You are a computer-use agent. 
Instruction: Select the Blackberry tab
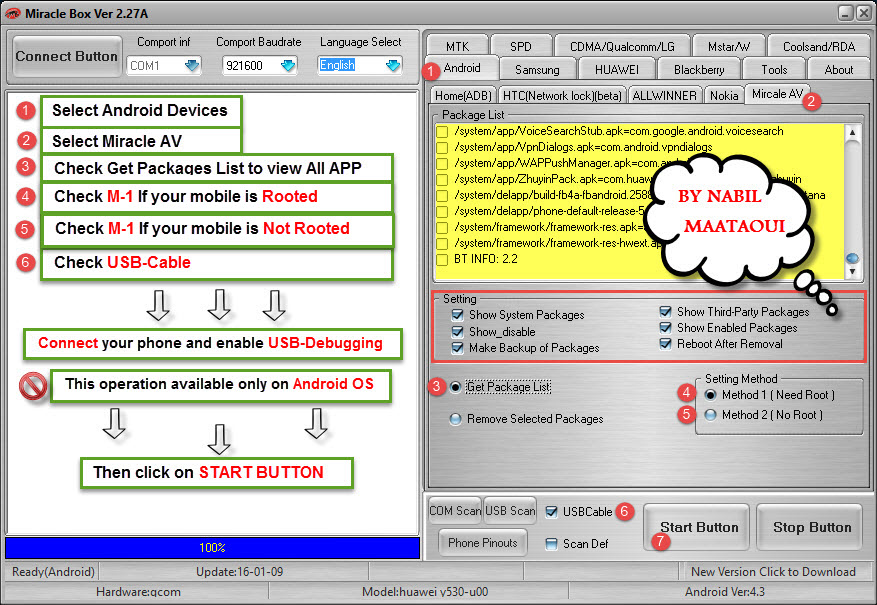699,70
